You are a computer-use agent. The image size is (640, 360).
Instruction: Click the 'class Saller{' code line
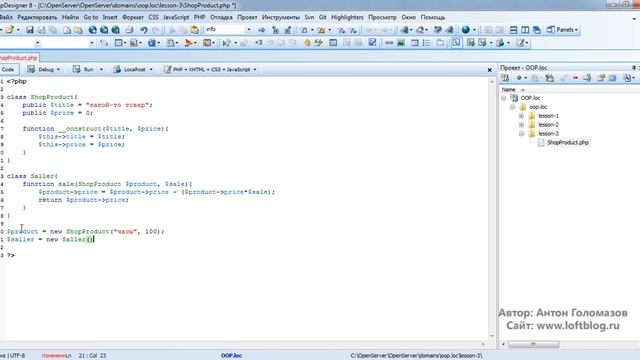tap(32, 176)
